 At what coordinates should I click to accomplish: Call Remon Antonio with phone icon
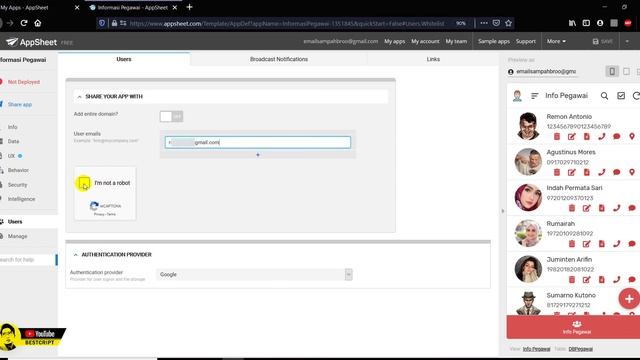[x=602, y=136]
